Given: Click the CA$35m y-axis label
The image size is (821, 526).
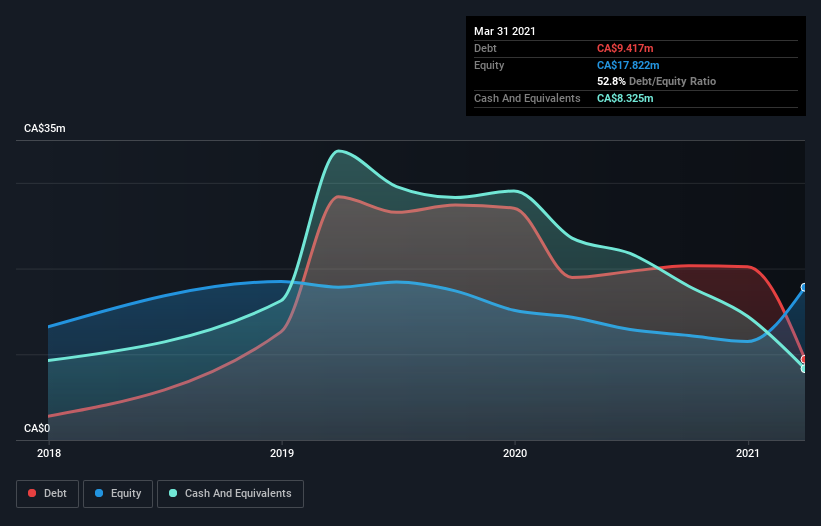Looking at the screenshot, I should tap(45, 128).
